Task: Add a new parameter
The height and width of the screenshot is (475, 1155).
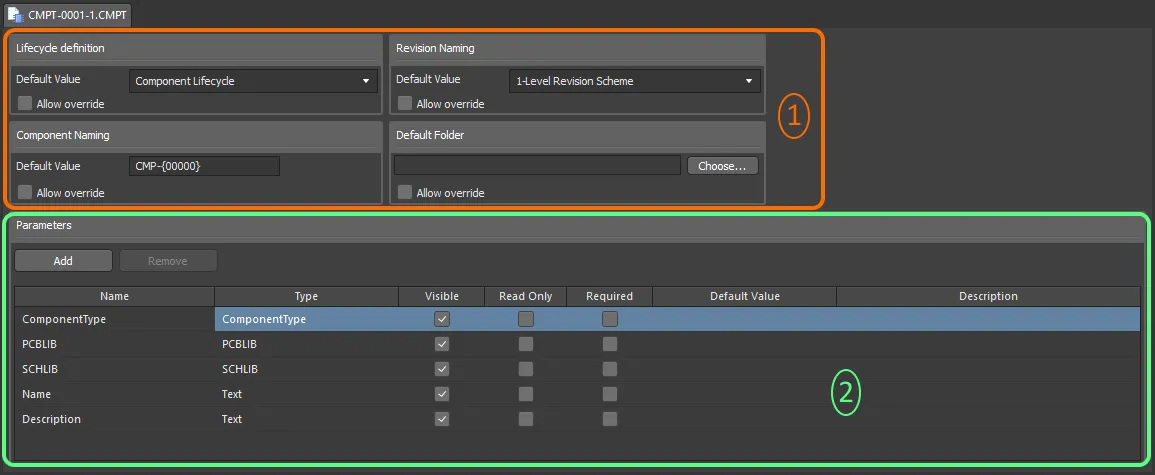Action: [x=63, y=261]
